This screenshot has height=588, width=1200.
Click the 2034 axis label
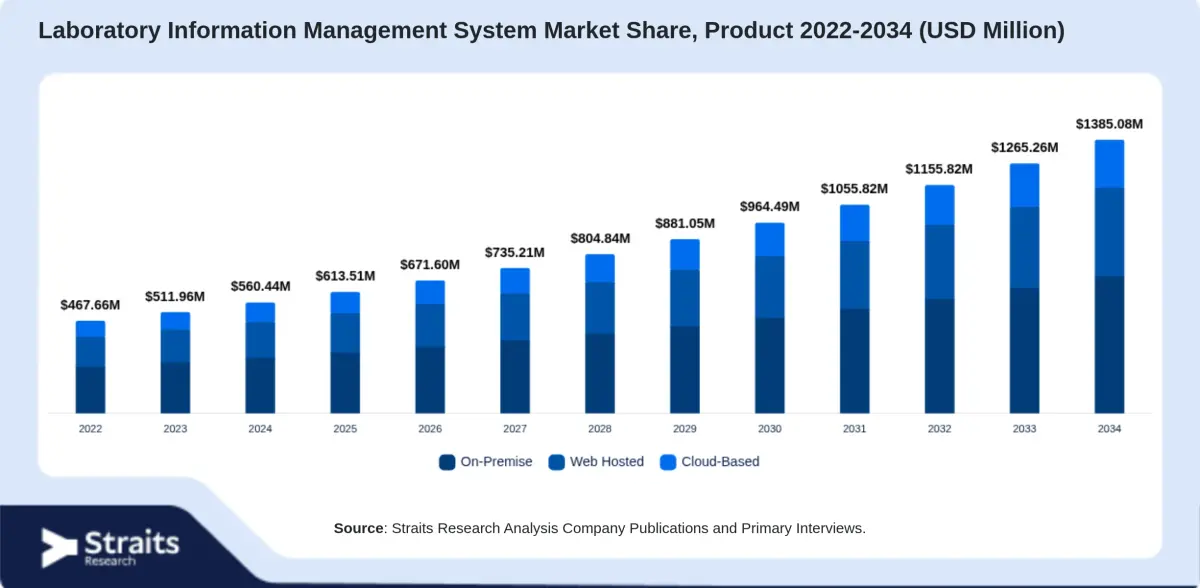pyautogui.click(x=1110, y=428)
